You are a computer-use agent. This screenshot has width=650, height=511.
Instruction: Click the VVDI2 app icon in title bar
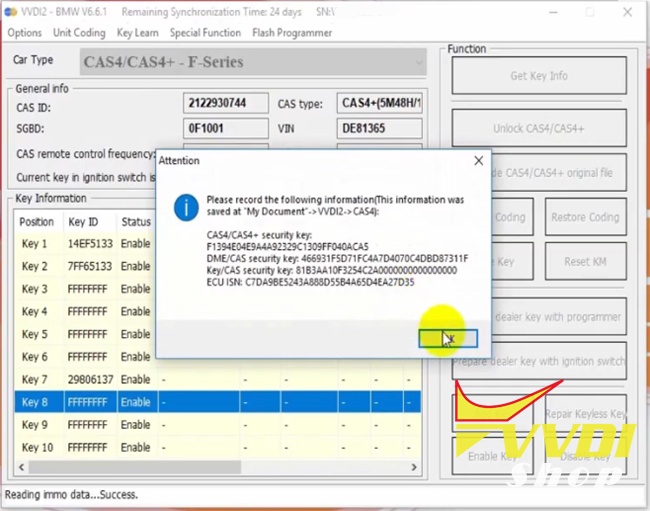10,12
